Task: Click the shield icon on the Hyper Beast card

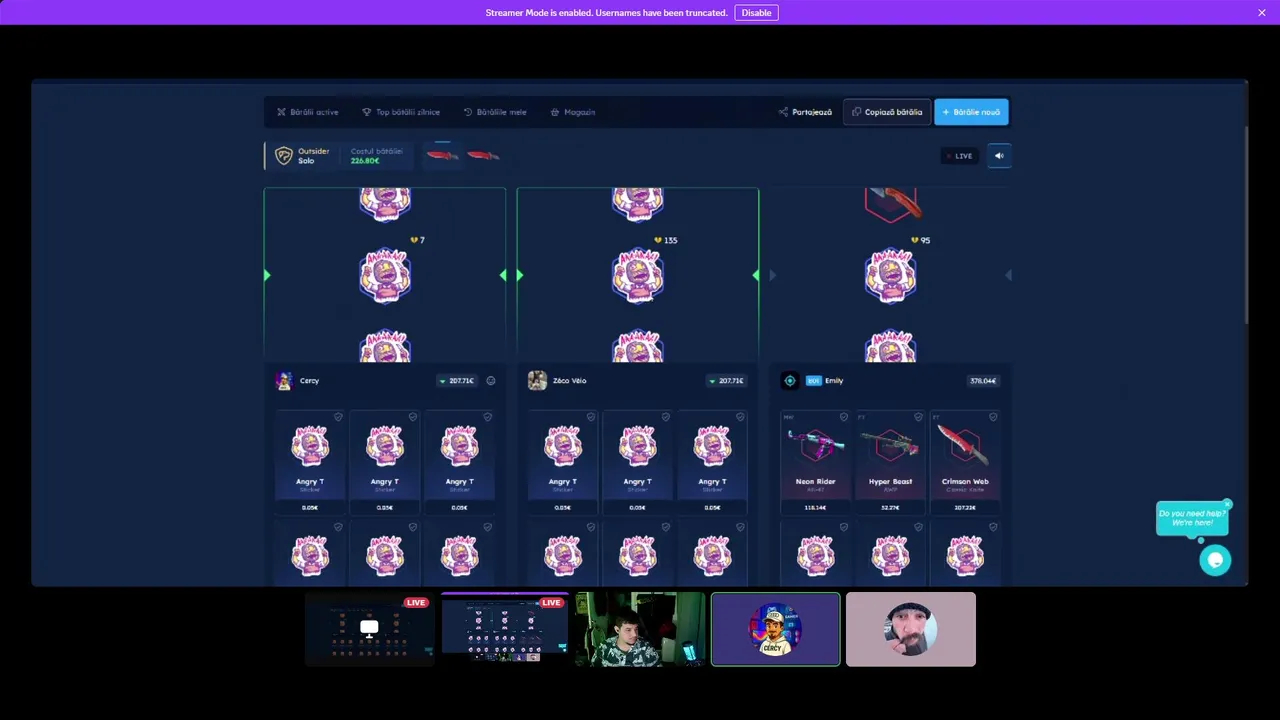Action: pos(918,417)
